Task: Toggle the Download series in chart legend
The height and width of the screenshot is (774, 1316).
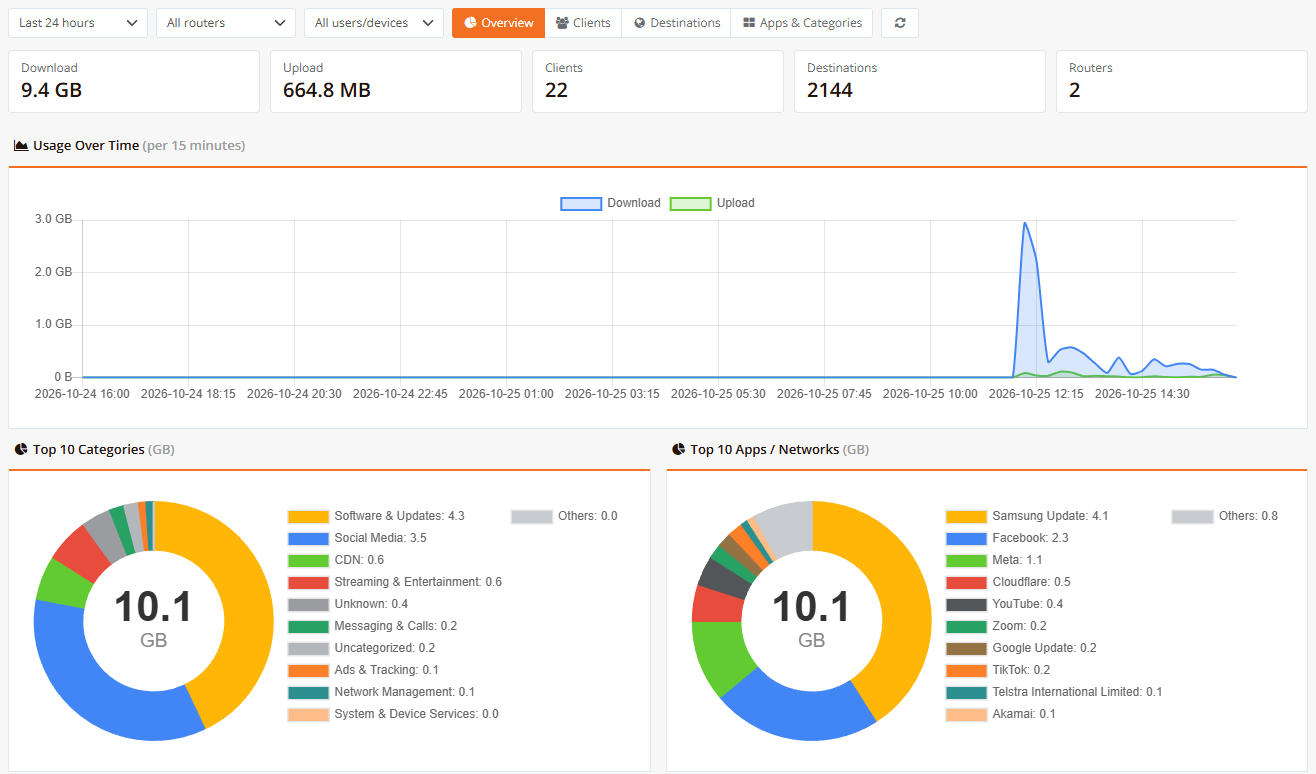Action: coord(611,203)
